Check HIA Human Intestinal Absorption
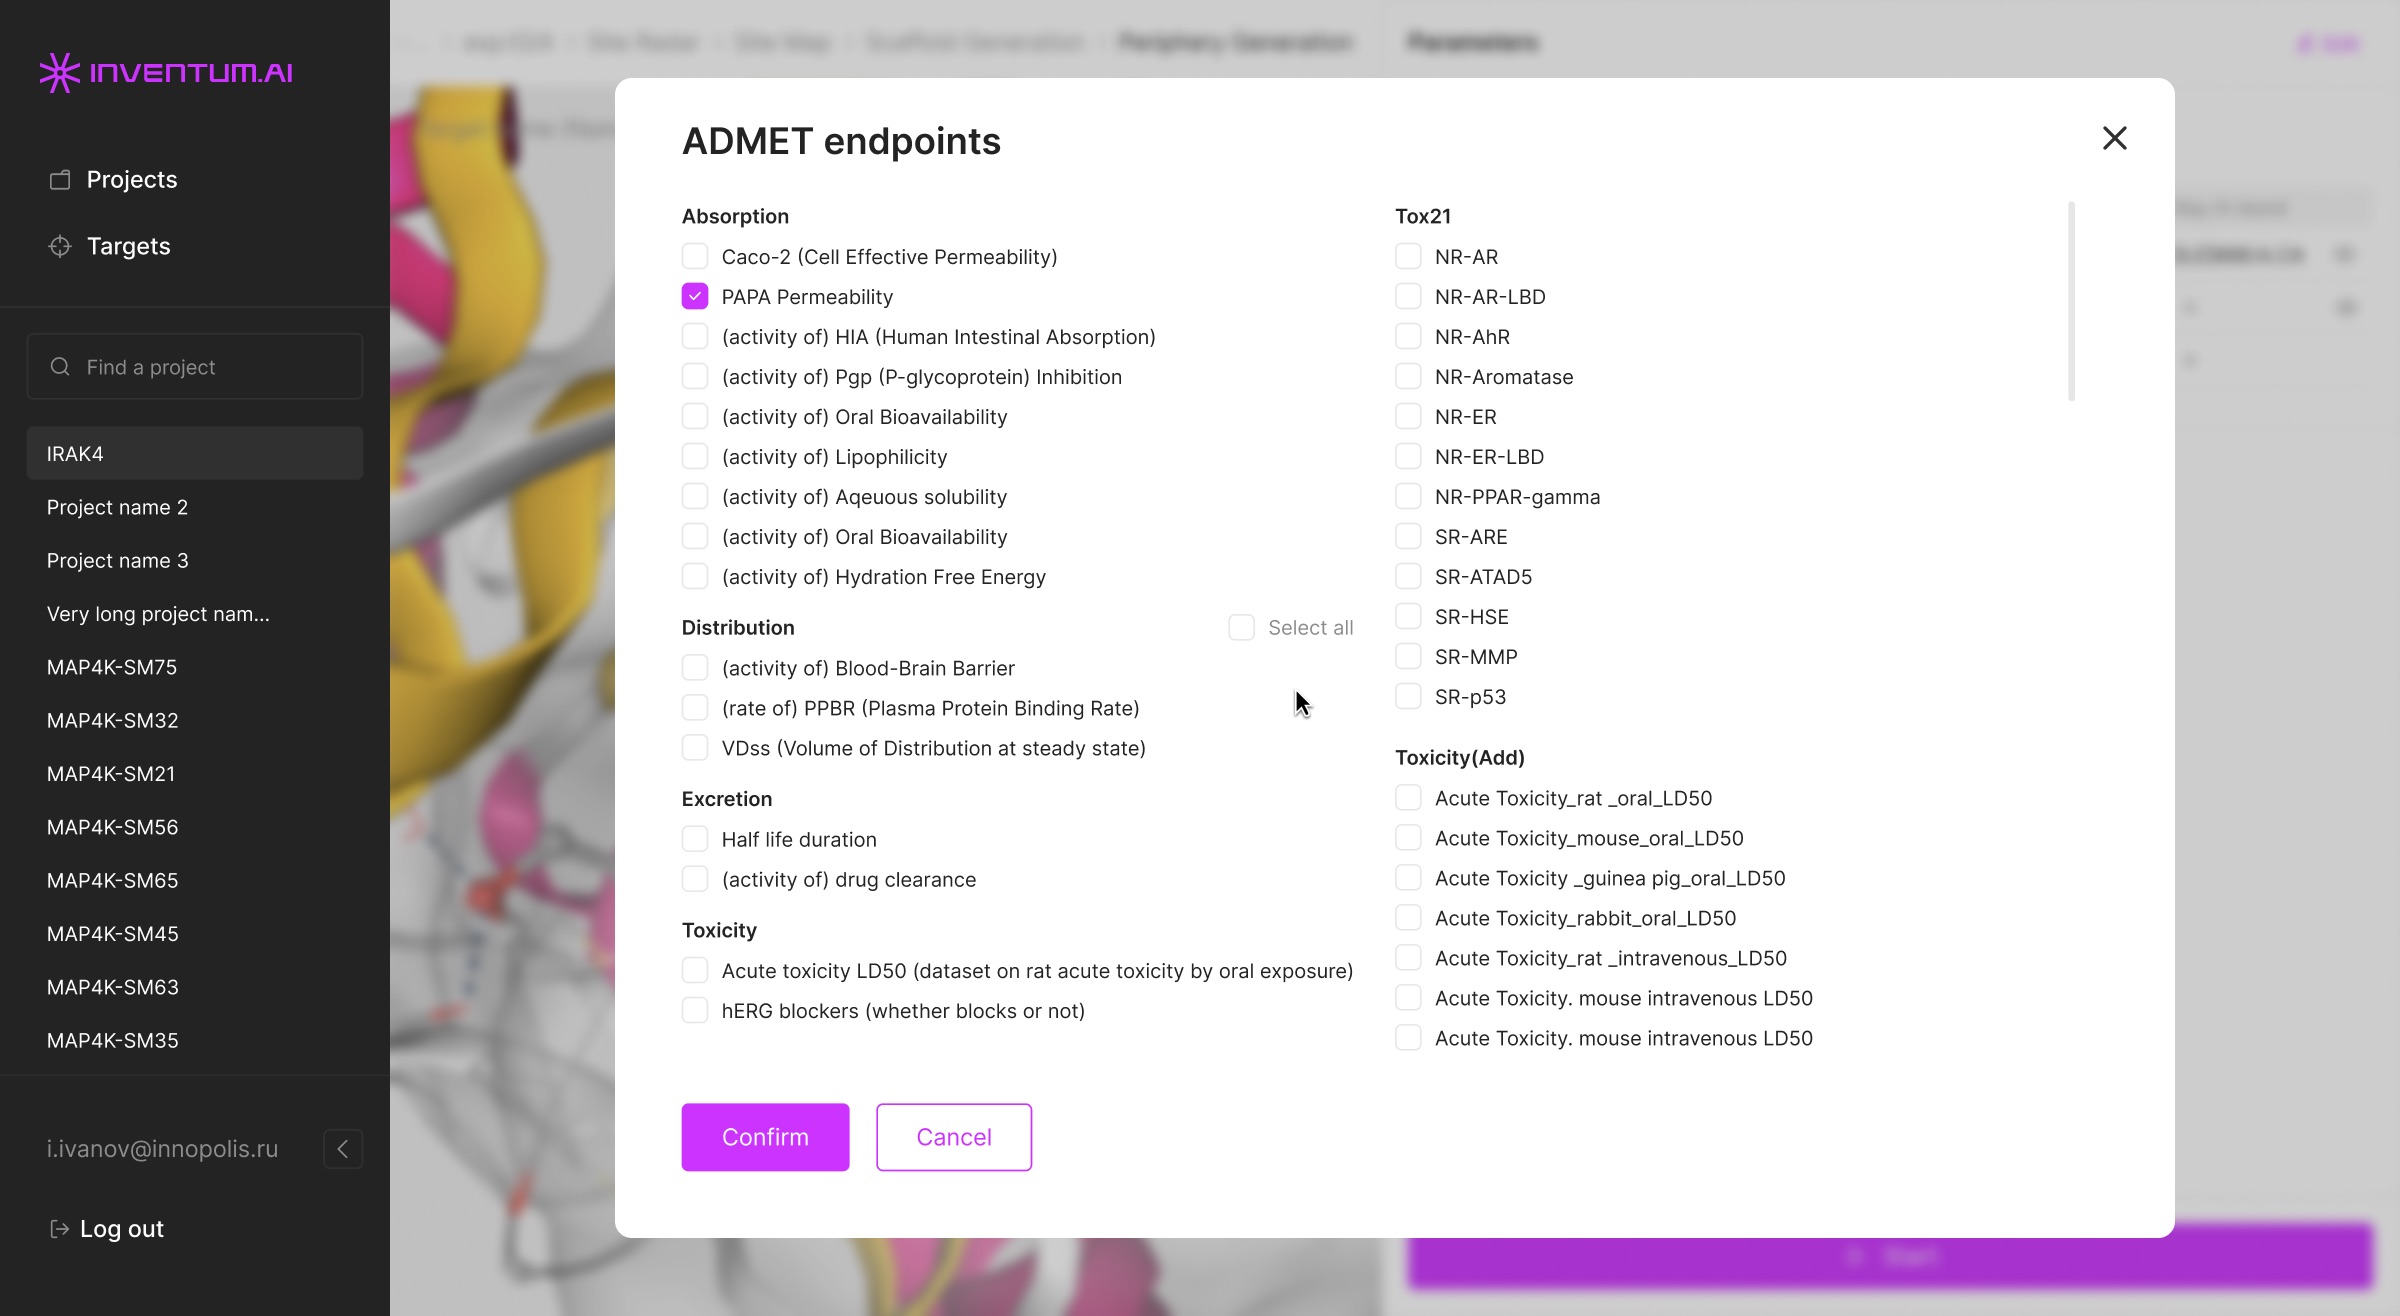This screenshot has height=1316, width=2400. coord(695,337)
